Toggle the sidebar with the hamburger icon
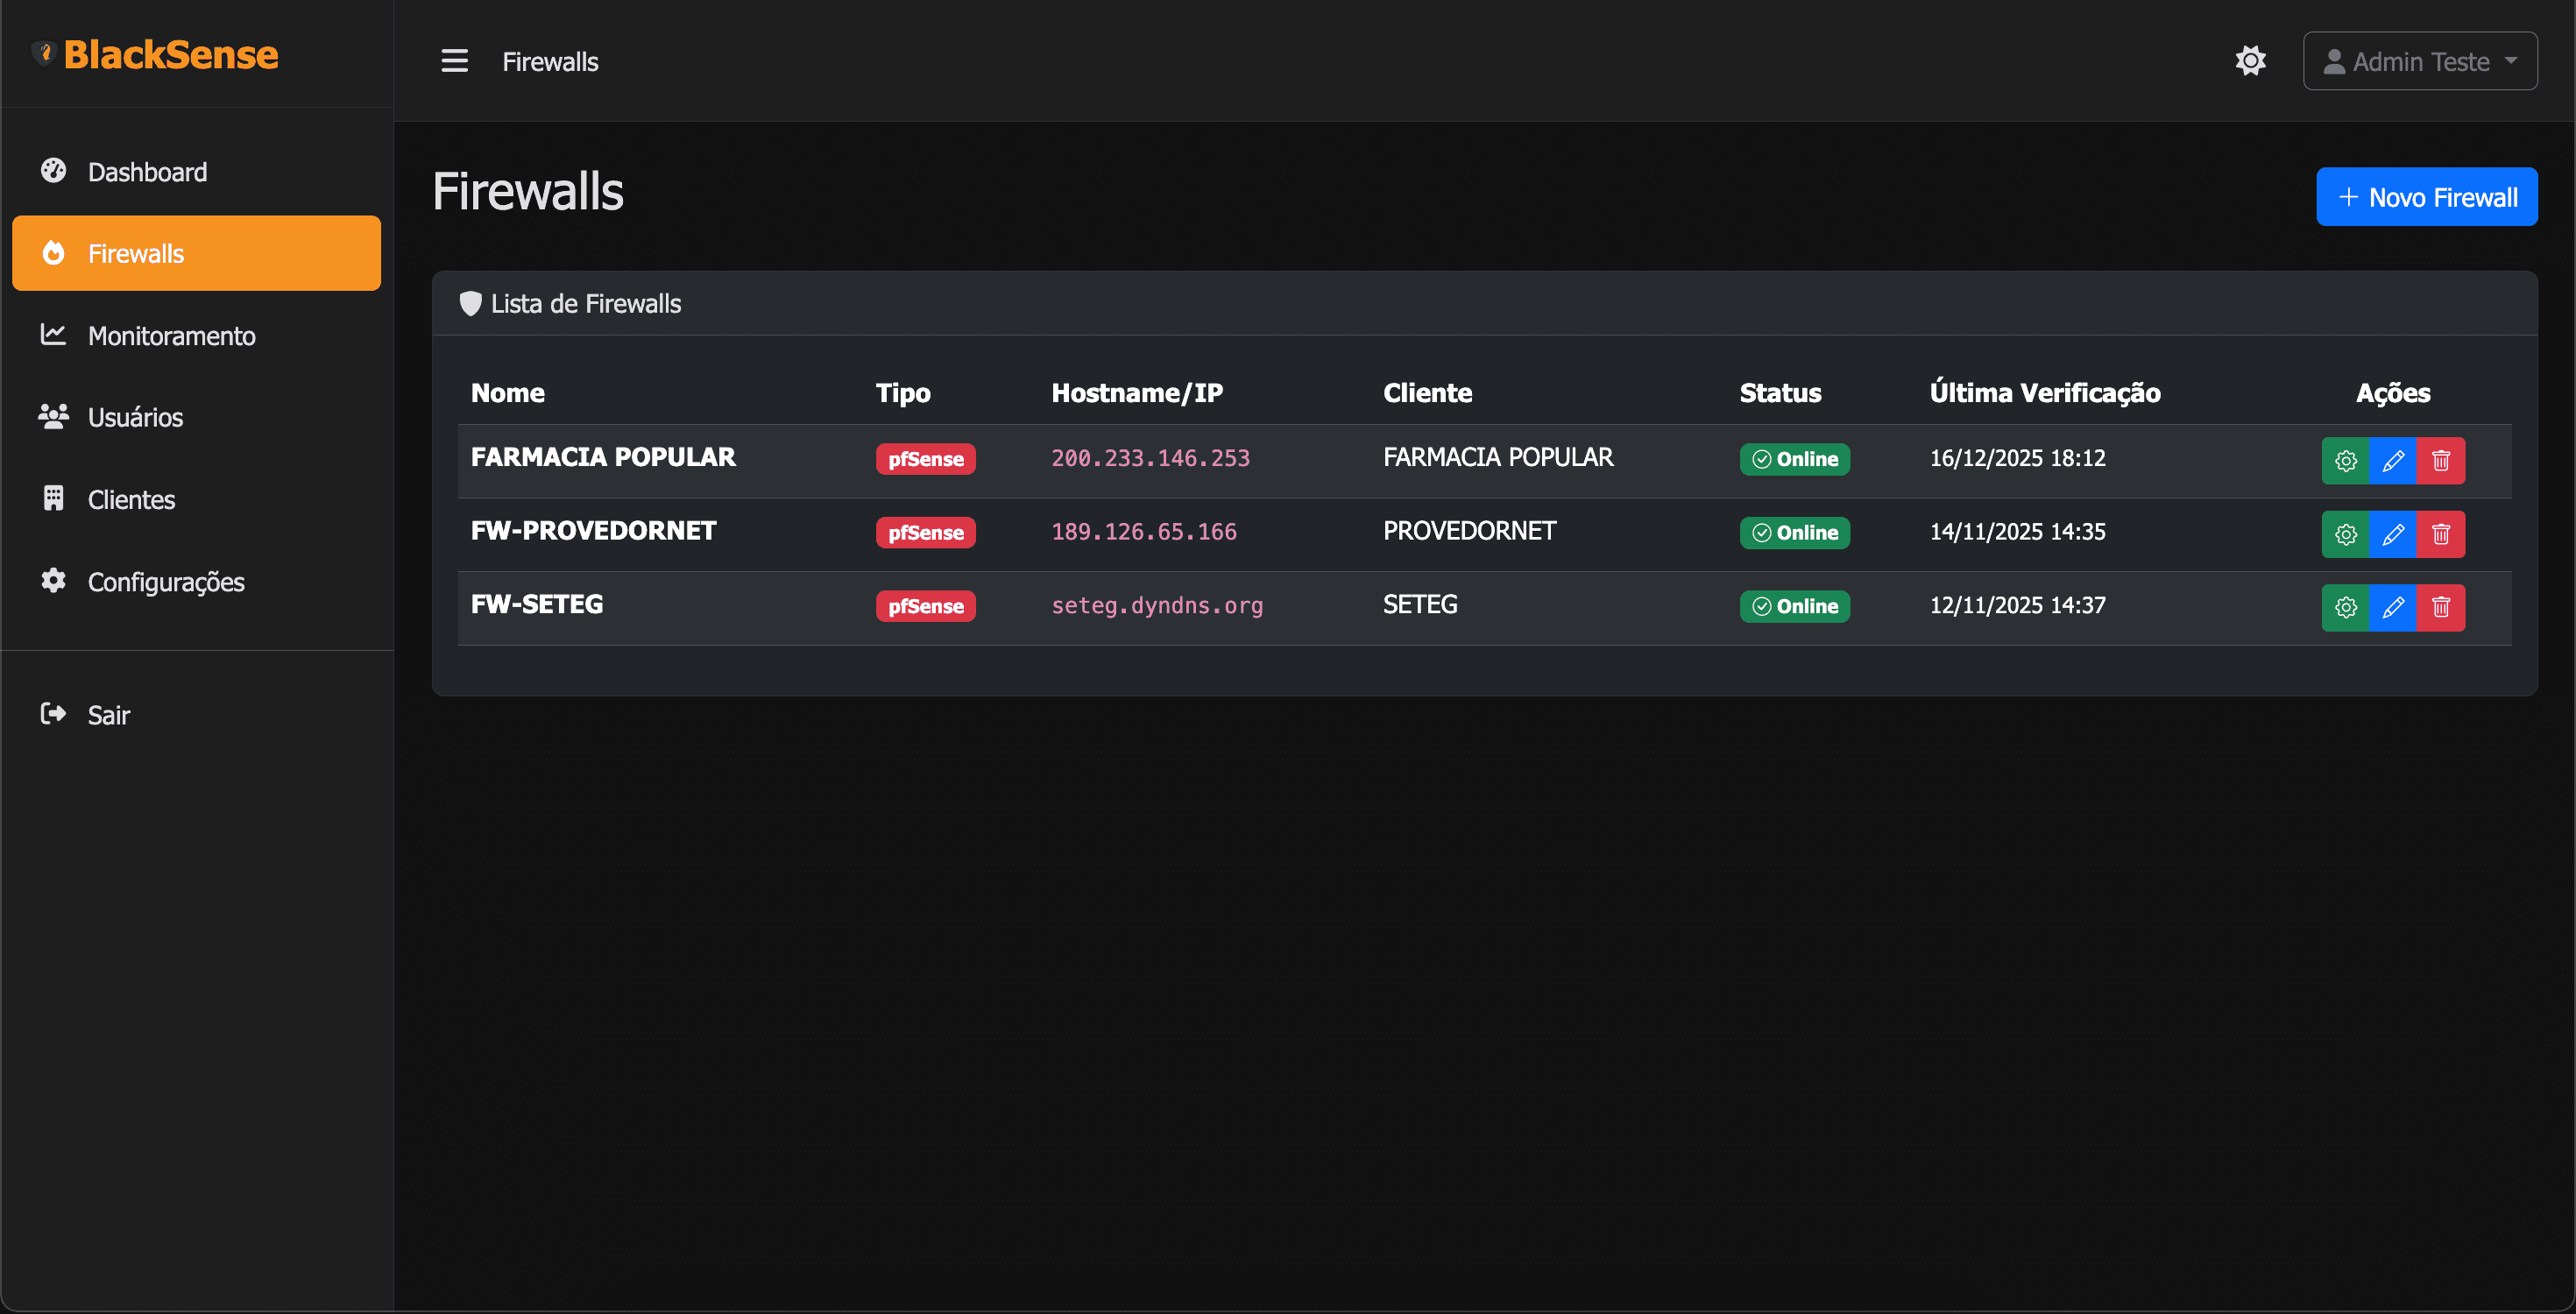 pyautogui.click(x=454, y=60)
